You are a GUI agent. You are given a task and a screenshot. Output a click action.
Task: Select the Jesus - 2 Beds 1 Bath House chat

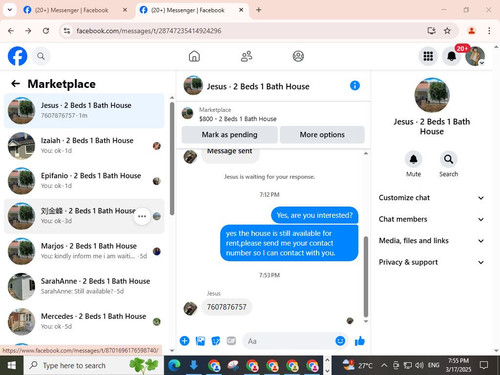(84, 110)
